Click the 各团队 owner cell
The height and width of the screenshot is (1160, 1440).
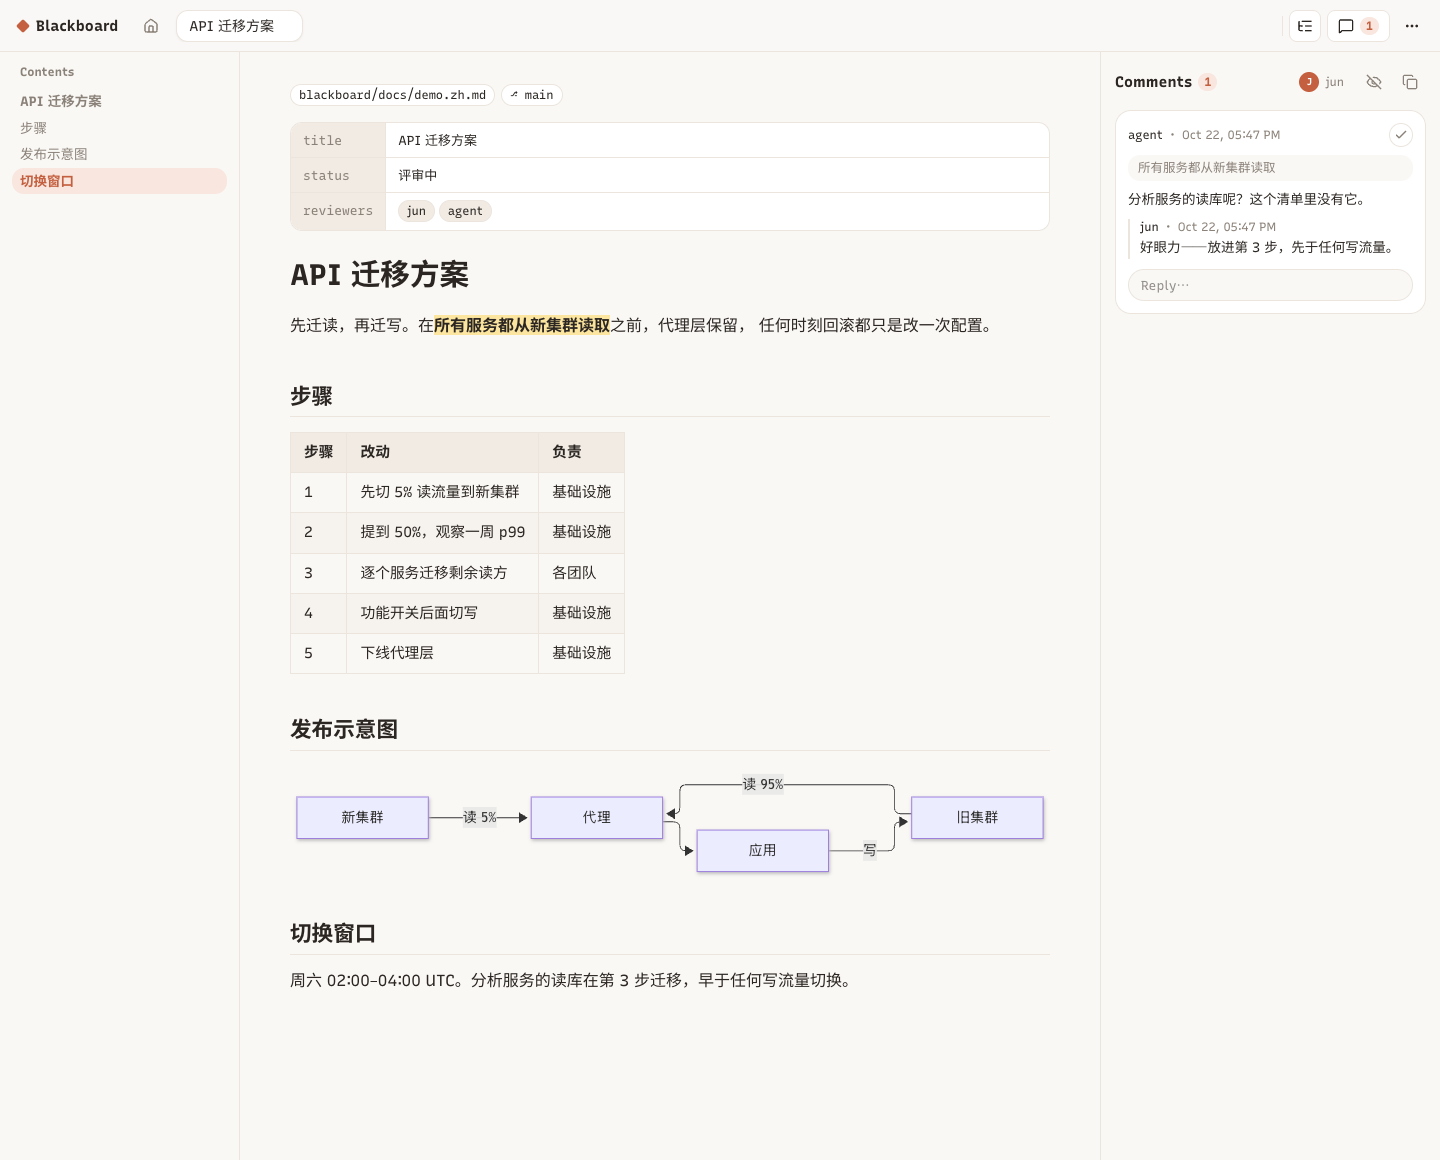pyautogui.click(x=581, y=573)
